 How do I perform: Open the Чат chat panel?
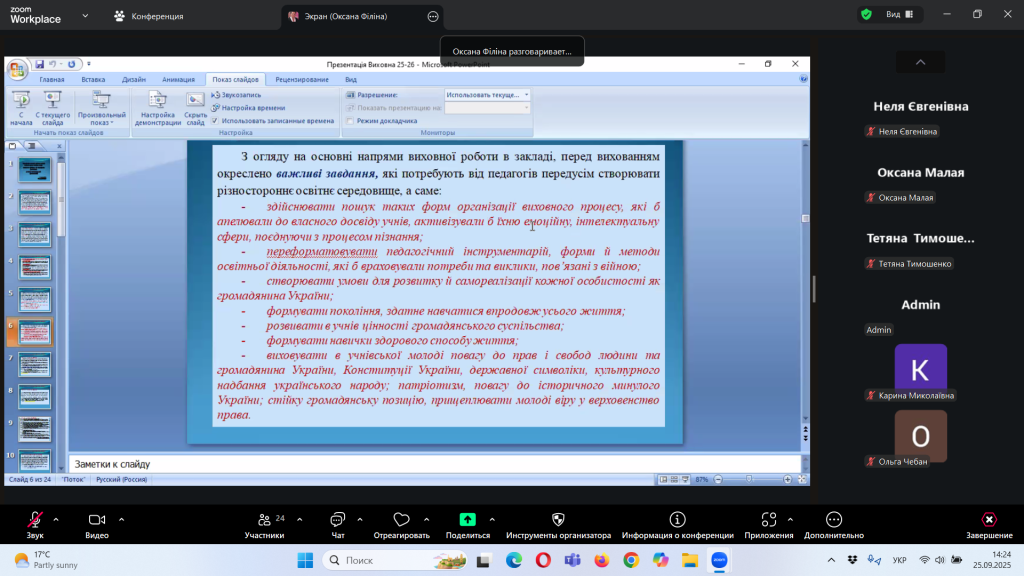pyautogui.click(x=337, y=520)
